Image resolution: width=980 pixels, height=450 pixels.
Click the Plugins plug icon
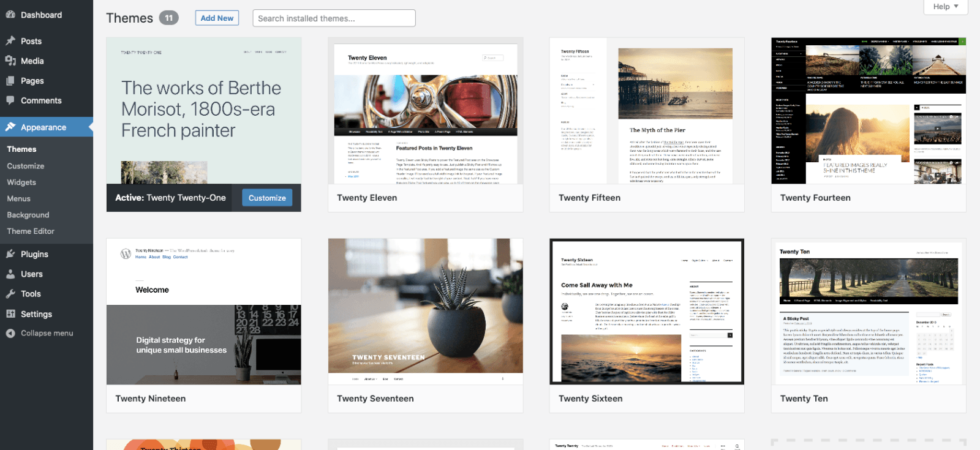(10, 254)
